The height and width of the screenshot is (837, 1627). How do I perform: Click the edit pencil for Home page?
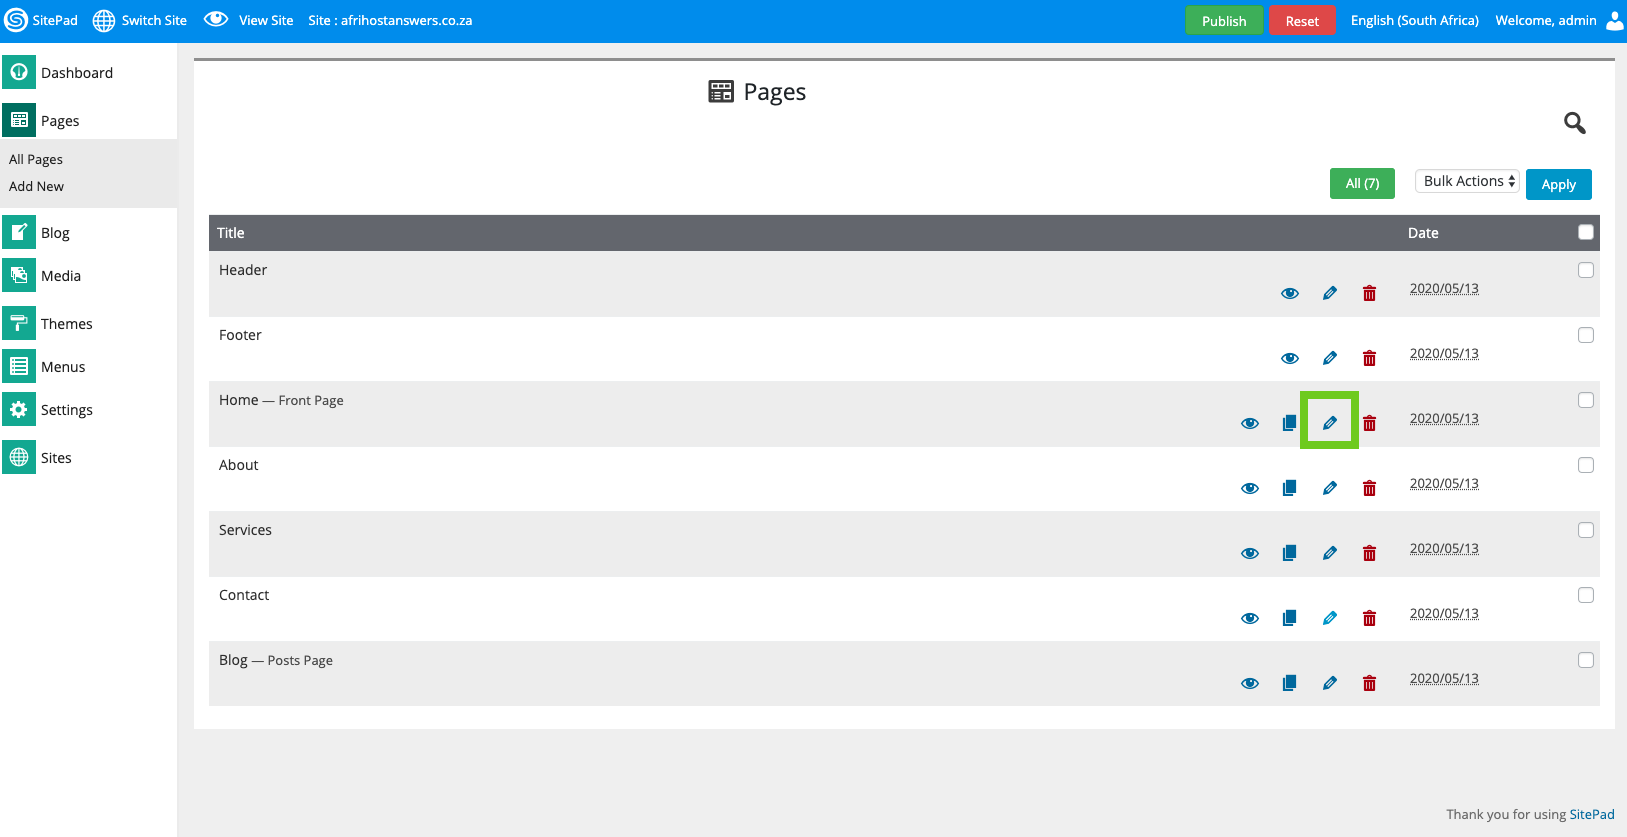click(1329, 423)
